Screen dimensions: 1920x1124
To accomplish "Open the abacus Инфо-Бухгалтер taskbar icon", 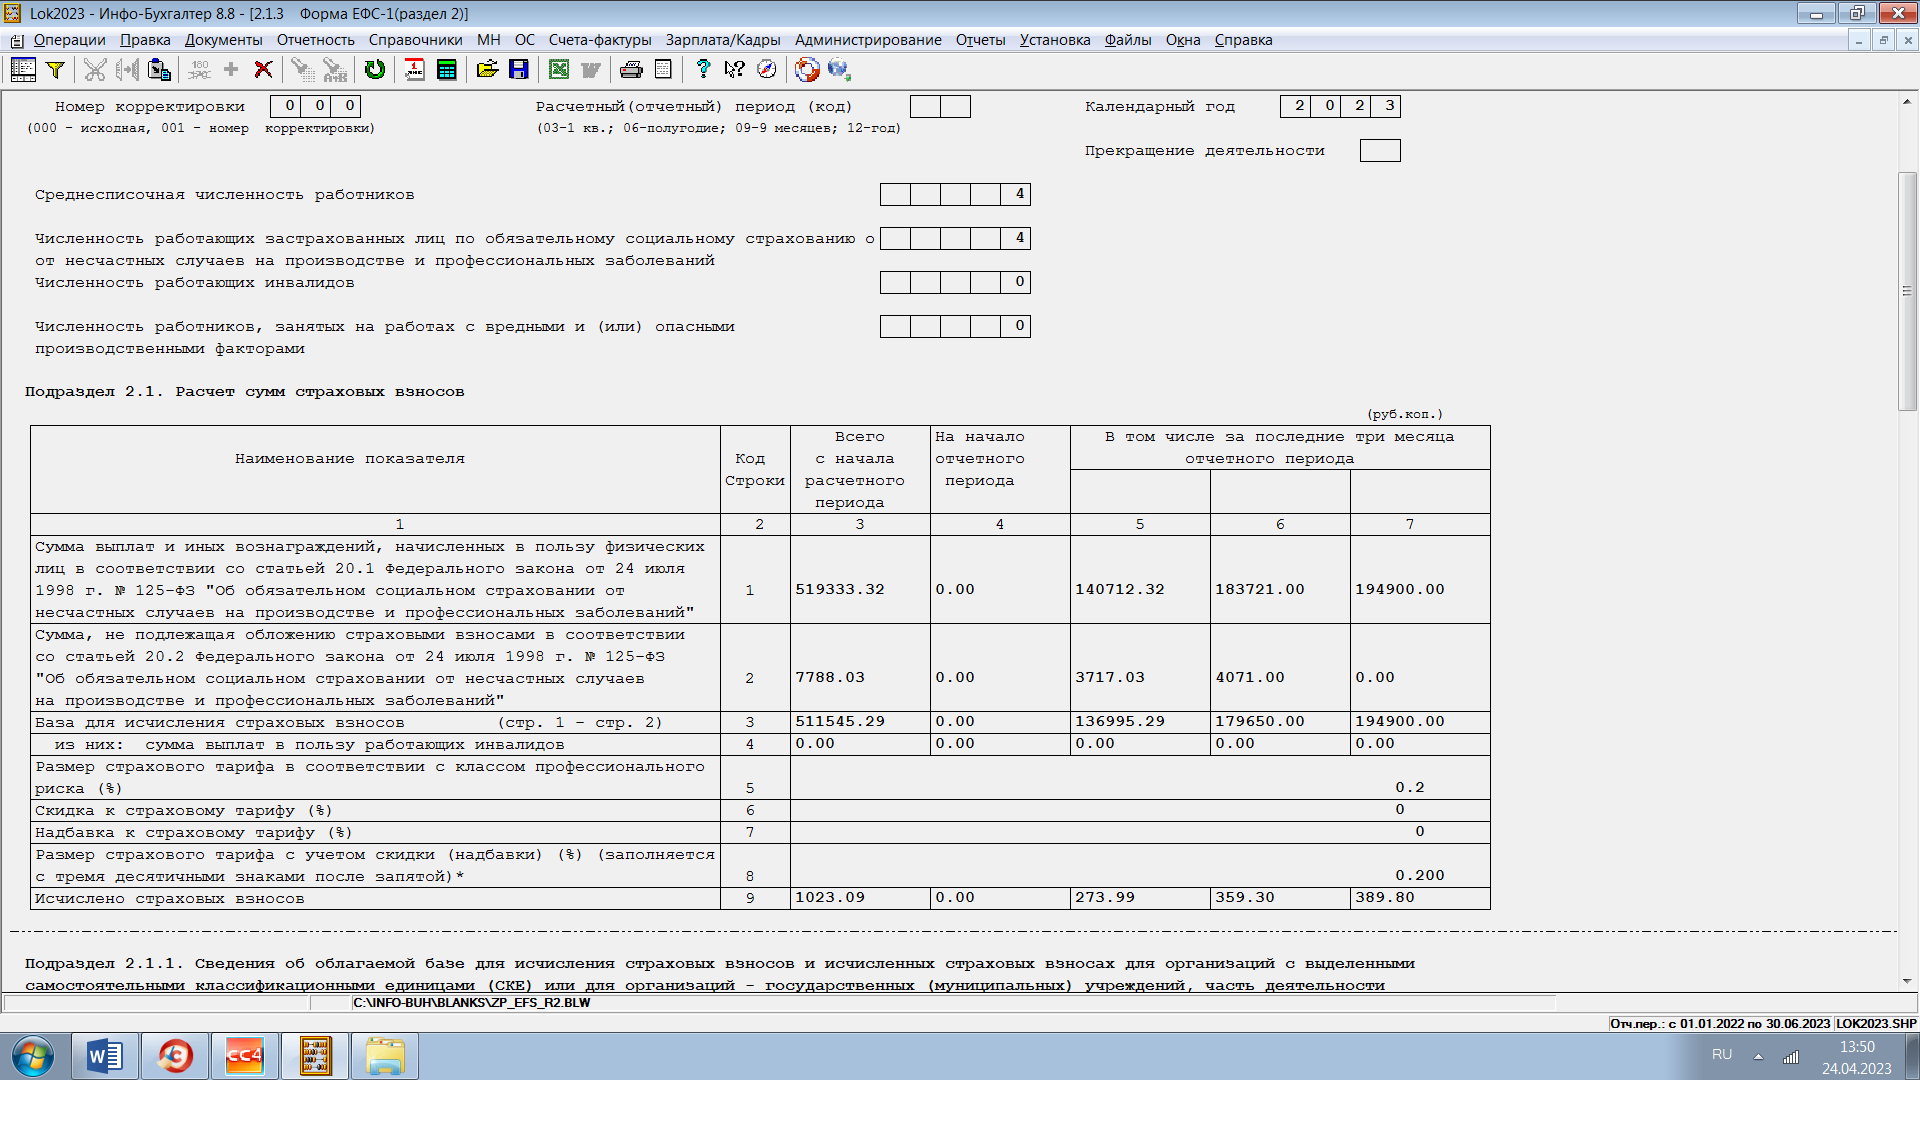I will 315,1056.
